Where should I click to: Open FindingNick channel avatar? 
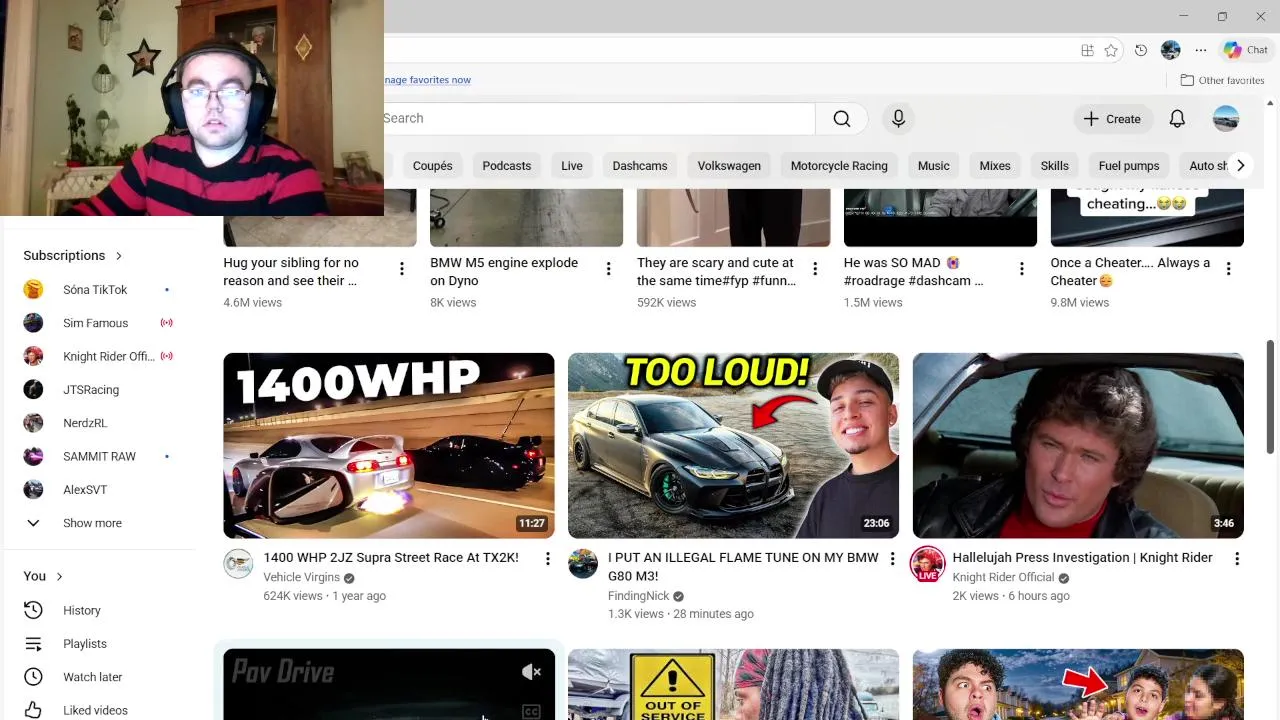coord(583,563)
